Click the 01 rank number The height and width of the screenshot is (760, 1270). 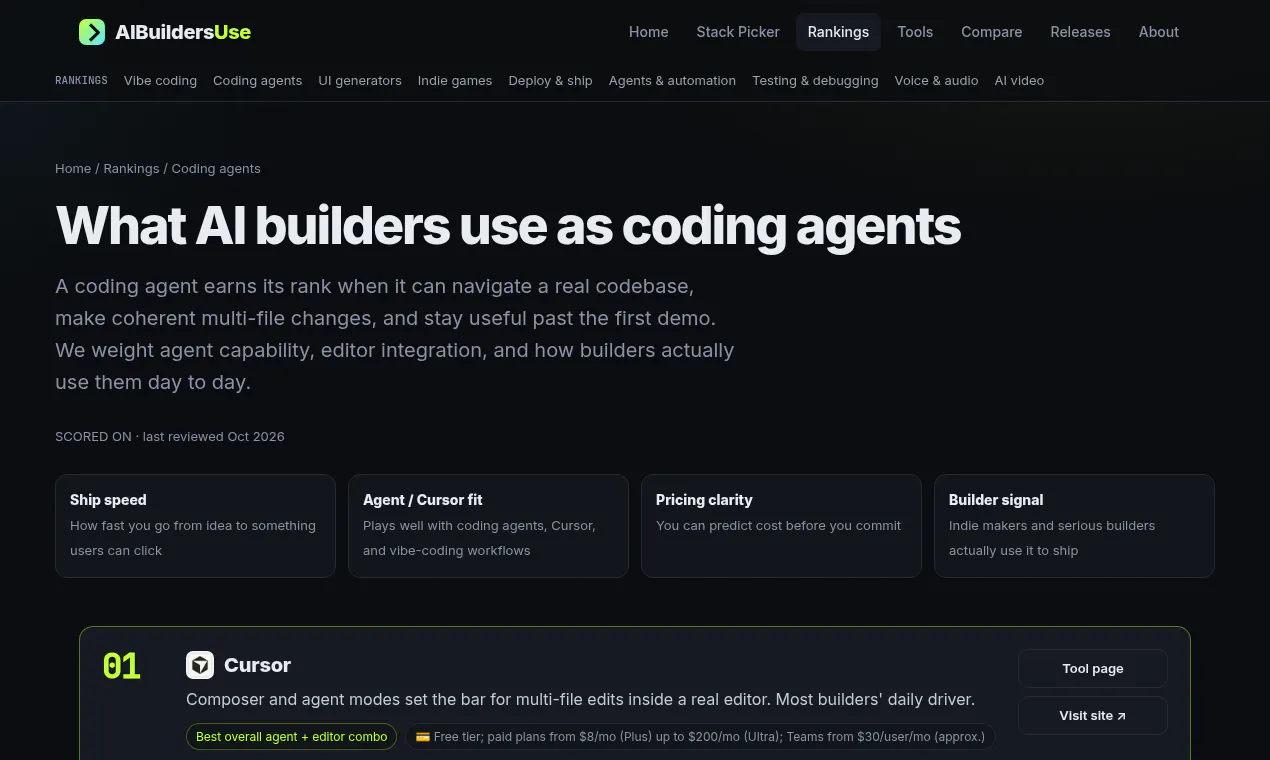(x=122, y=667)
